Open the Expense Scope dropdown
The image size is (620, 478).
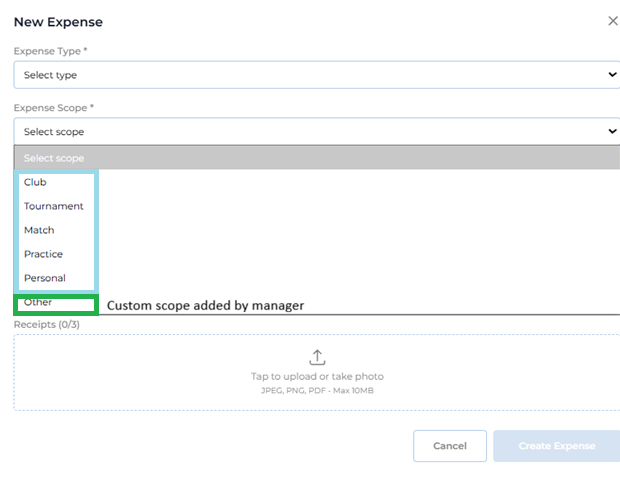click(x=317, y=131)
